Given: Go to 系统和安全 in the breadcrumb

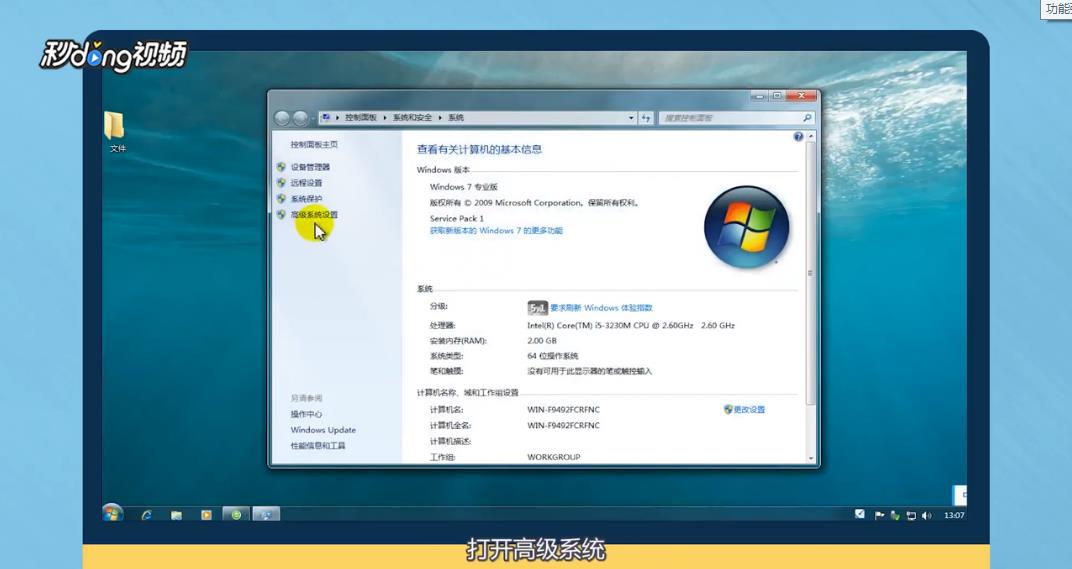Looking at the screenshot, I should point(412,118).
